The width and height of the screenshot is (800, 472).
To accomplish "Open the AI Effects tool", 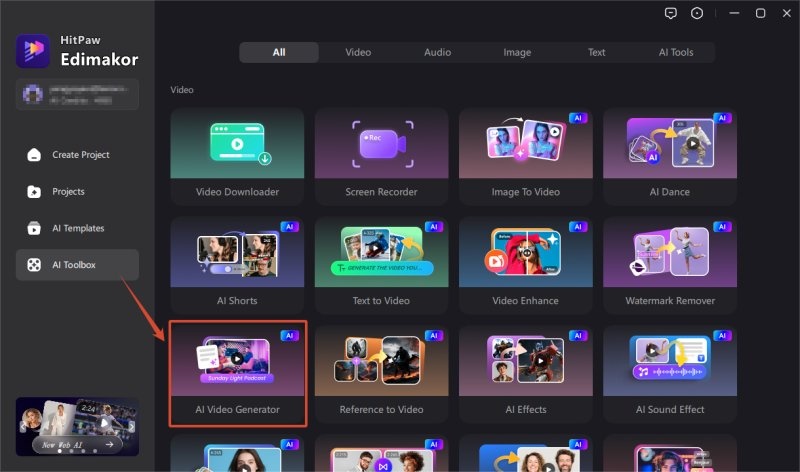I will (x=526, y=374).
